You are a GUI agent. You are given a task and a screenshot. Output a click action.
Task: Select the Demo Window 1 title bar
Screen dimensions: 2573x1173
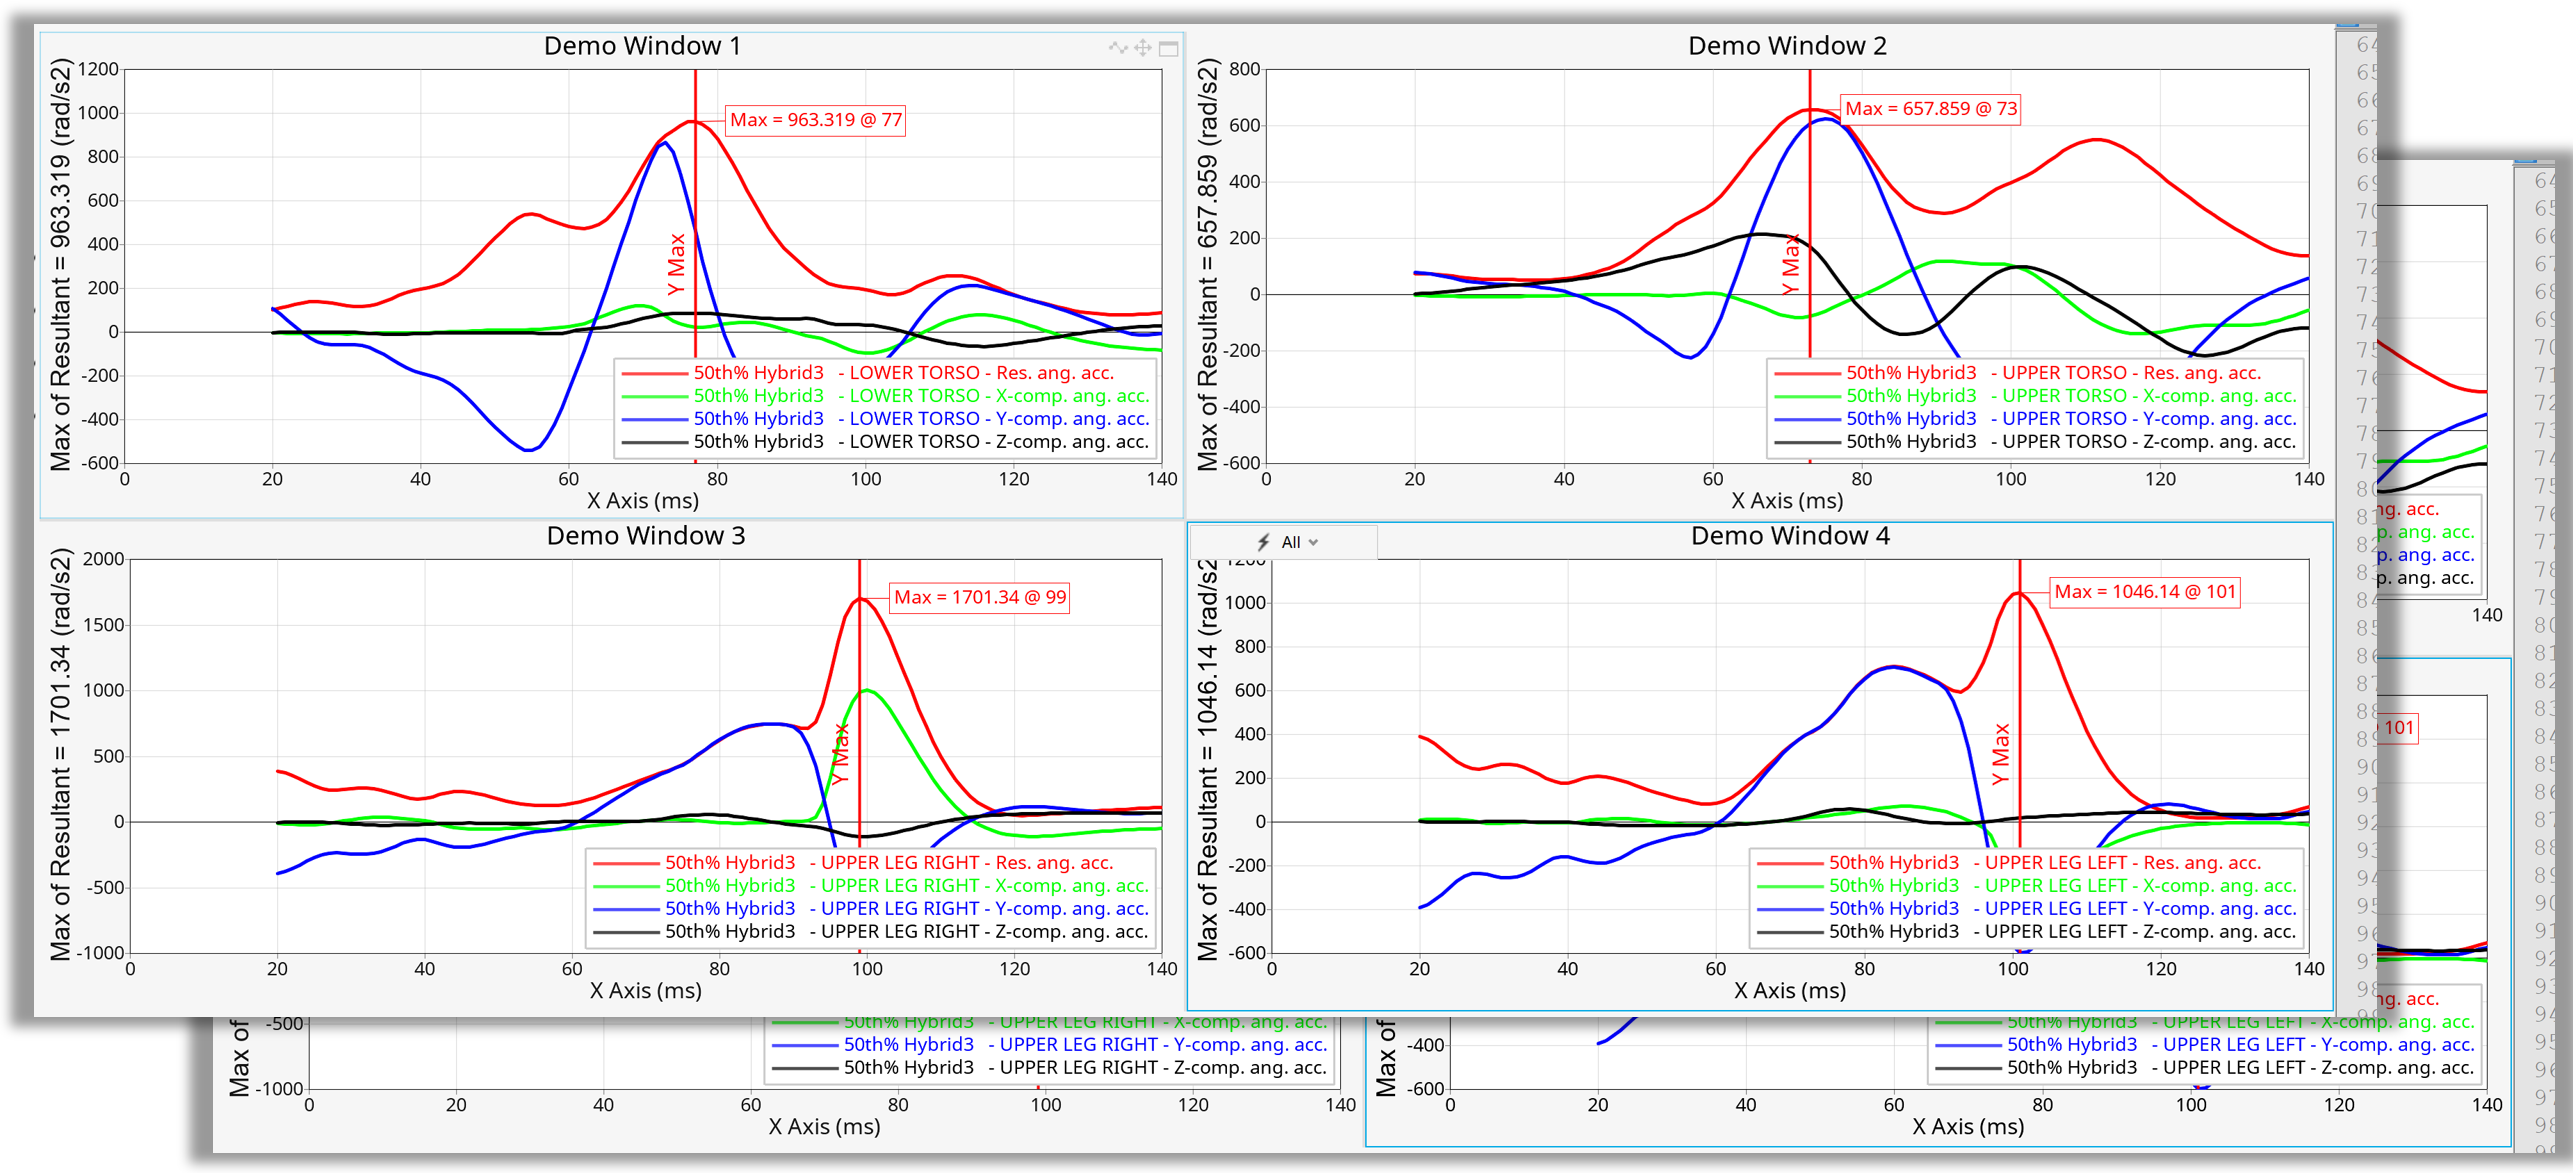tap(643, 45)
